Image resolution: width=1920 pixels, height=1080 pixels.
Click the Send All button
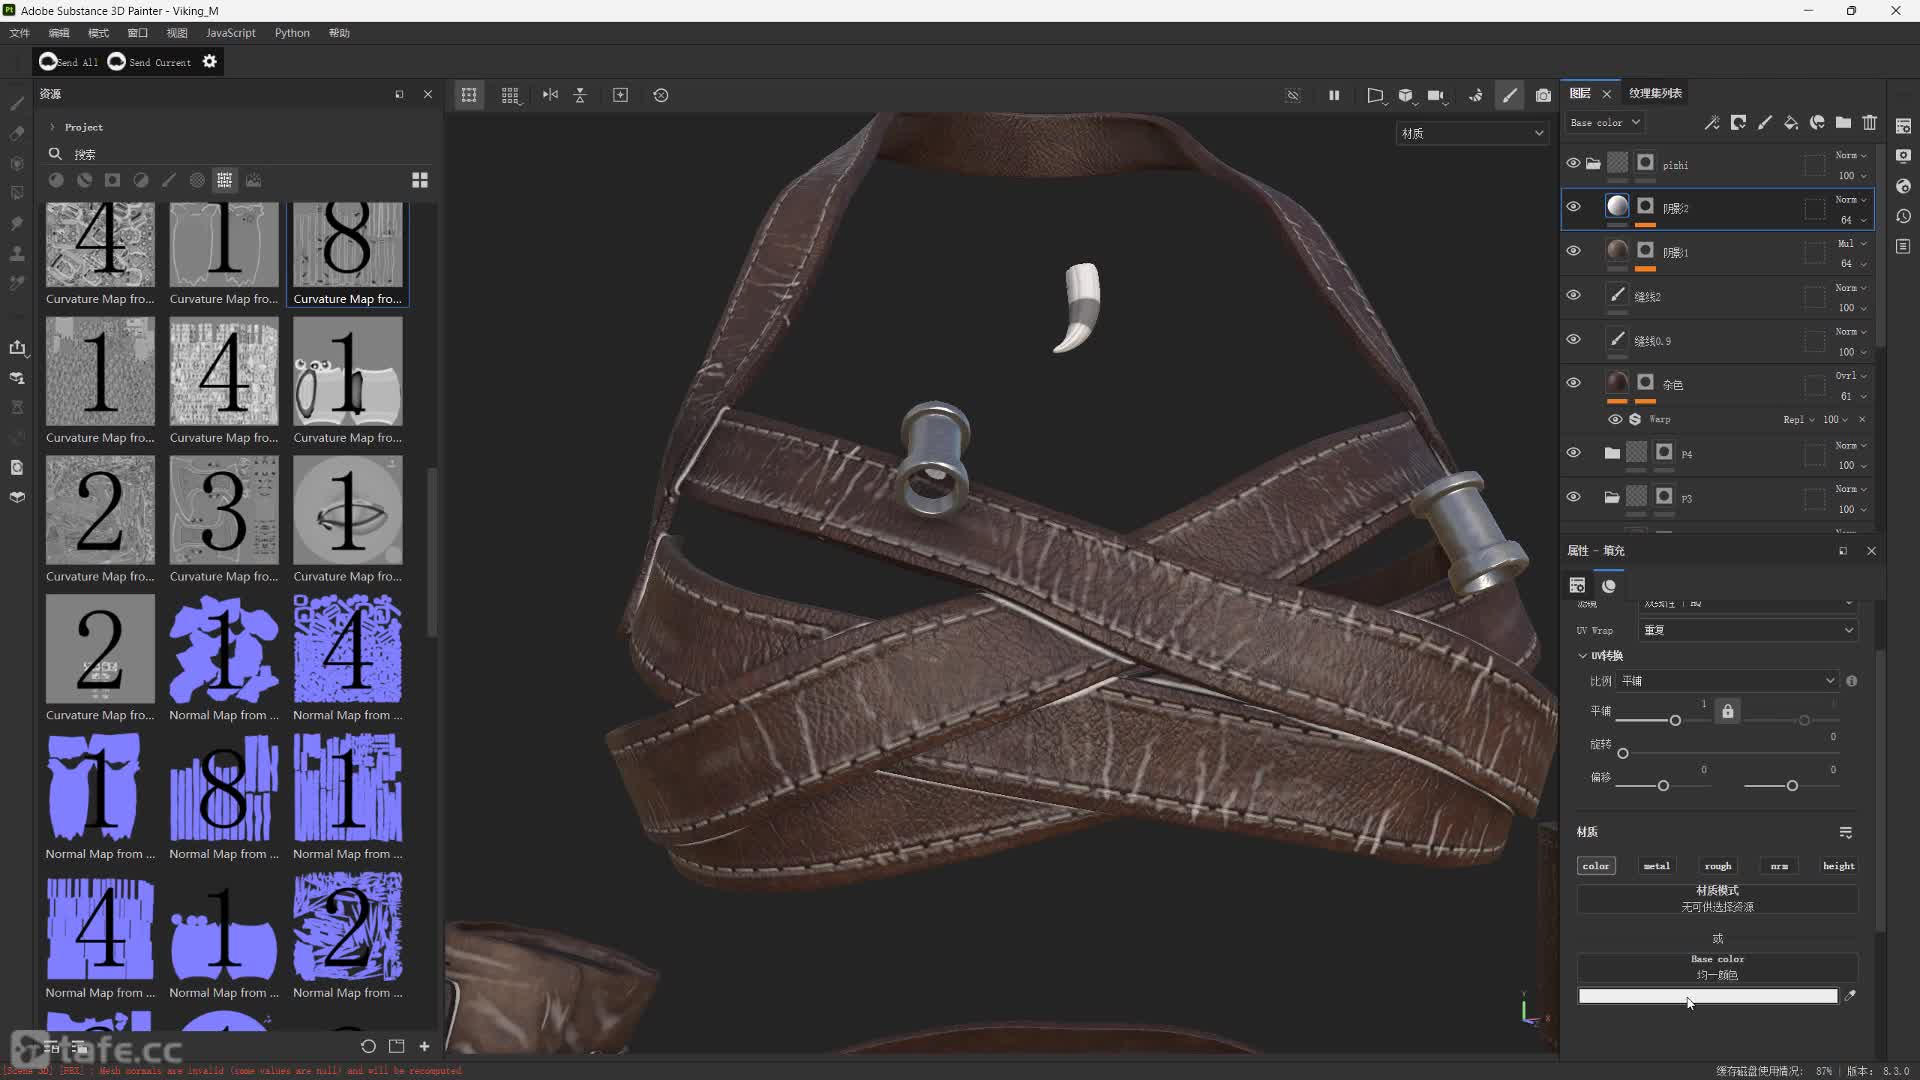(68, 62)
